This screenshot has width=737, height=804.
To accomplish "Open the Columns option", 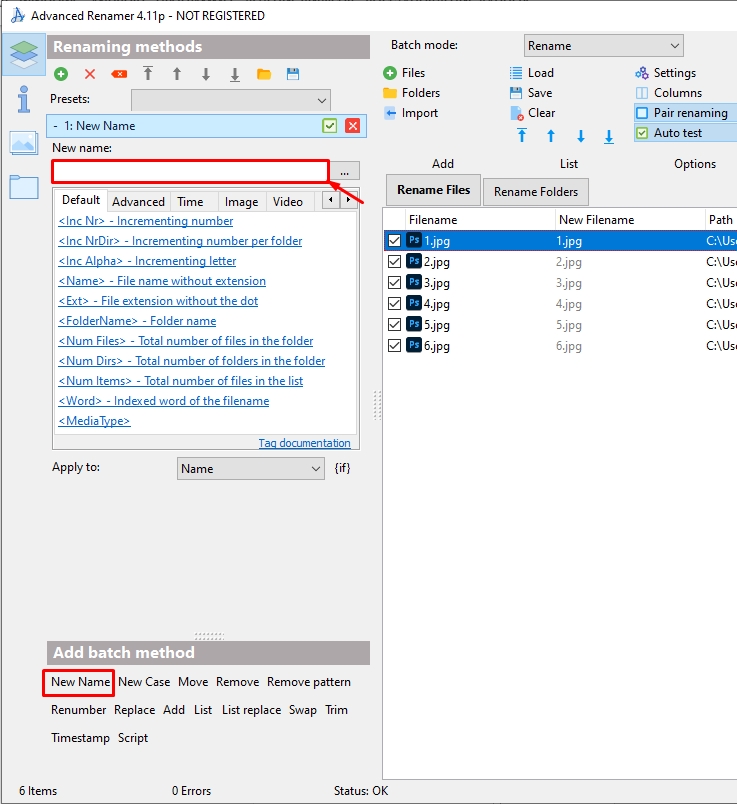I will pyautogui.click(x=669, y=93).
